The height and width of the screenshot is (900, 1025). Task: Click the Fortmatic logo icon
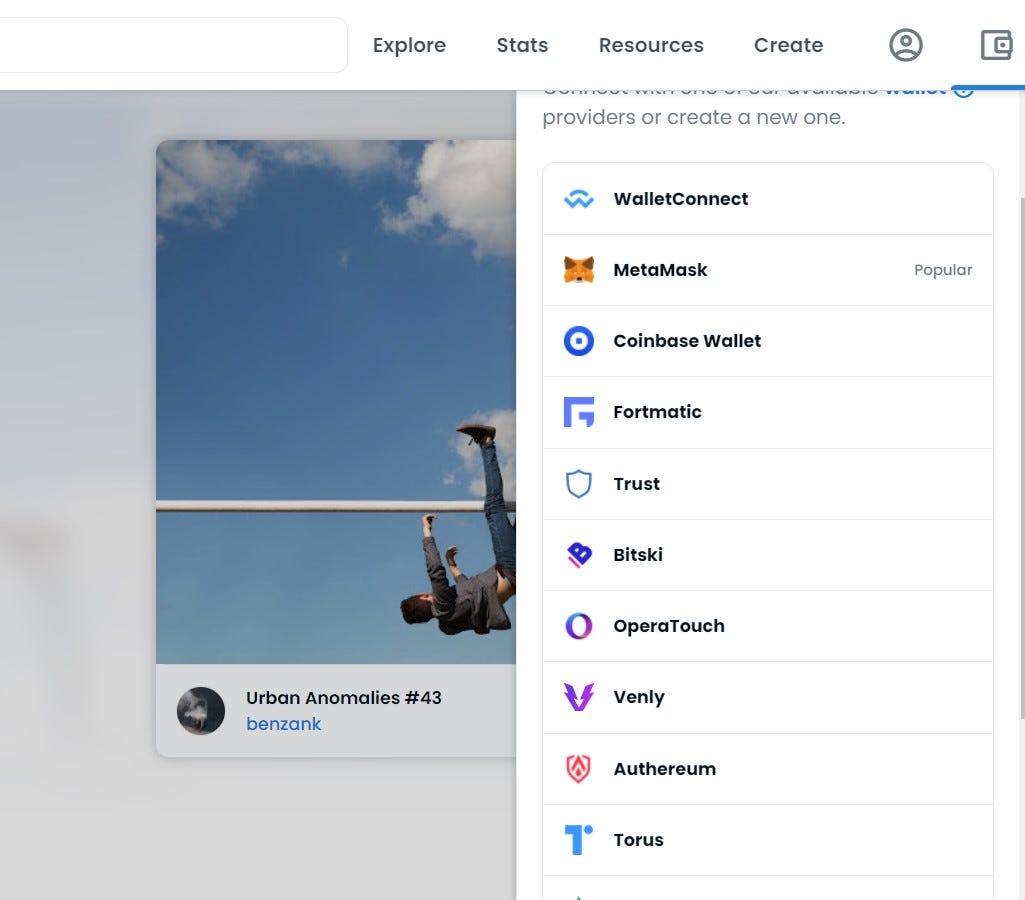579,412
